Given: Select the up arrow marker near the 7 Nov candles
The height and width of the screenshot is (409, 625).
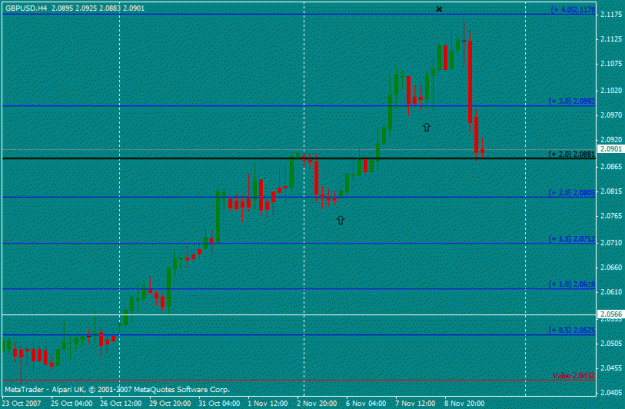Looking at the screenshot, I should tap(426, 127).
